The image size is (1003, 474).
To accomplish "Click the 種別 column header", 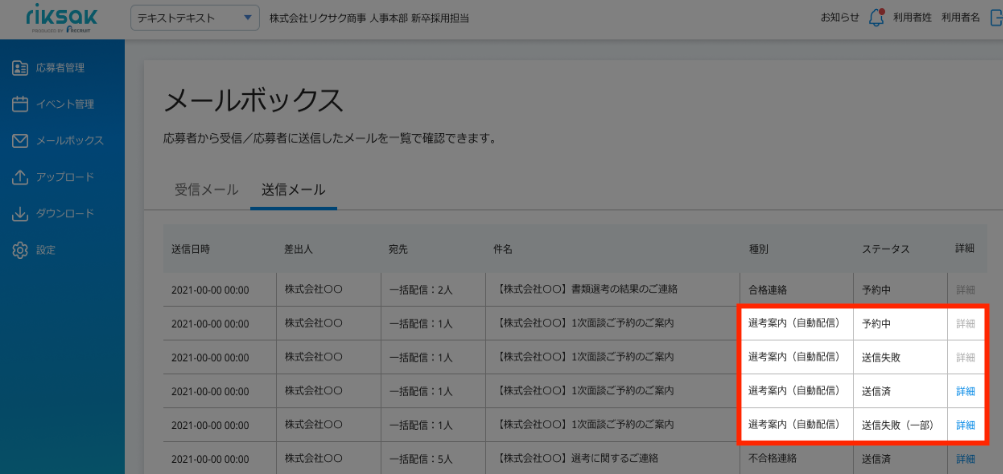I will coord(759,249).
